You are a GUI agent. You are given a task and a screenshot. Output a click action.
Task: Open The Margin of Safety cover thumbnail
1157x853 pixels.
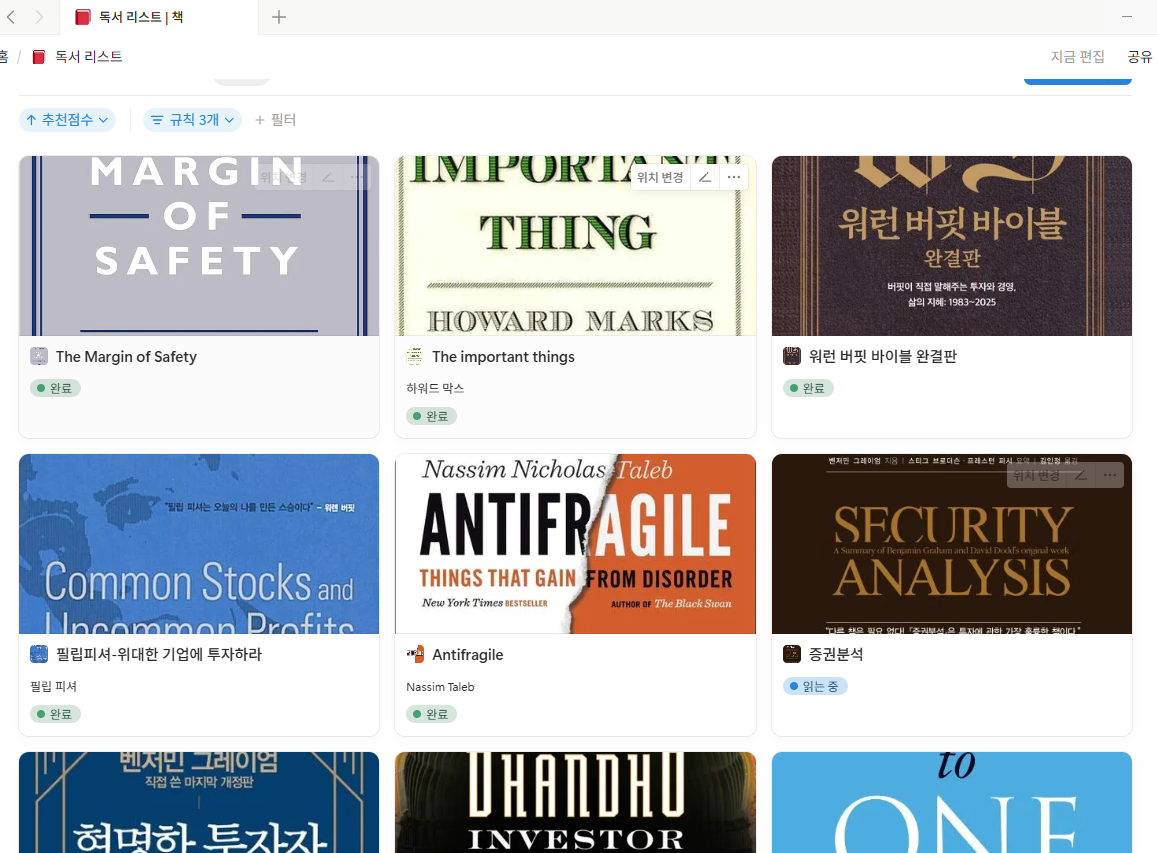pyautogui.click(x=199, y=246)
